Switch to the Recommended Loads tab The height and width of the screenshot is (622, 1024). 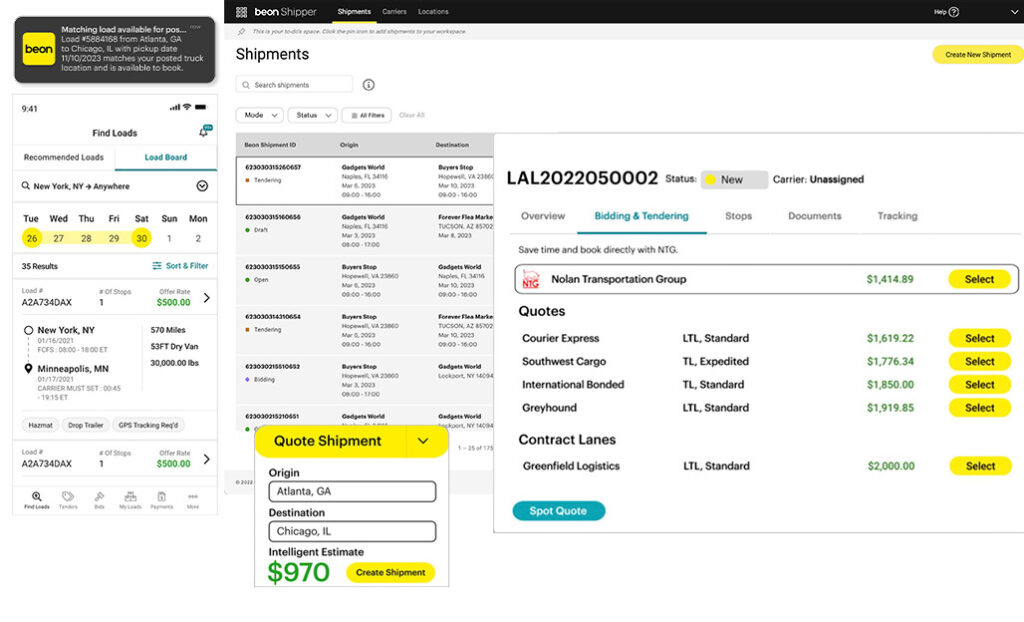(x=63, y=157)
